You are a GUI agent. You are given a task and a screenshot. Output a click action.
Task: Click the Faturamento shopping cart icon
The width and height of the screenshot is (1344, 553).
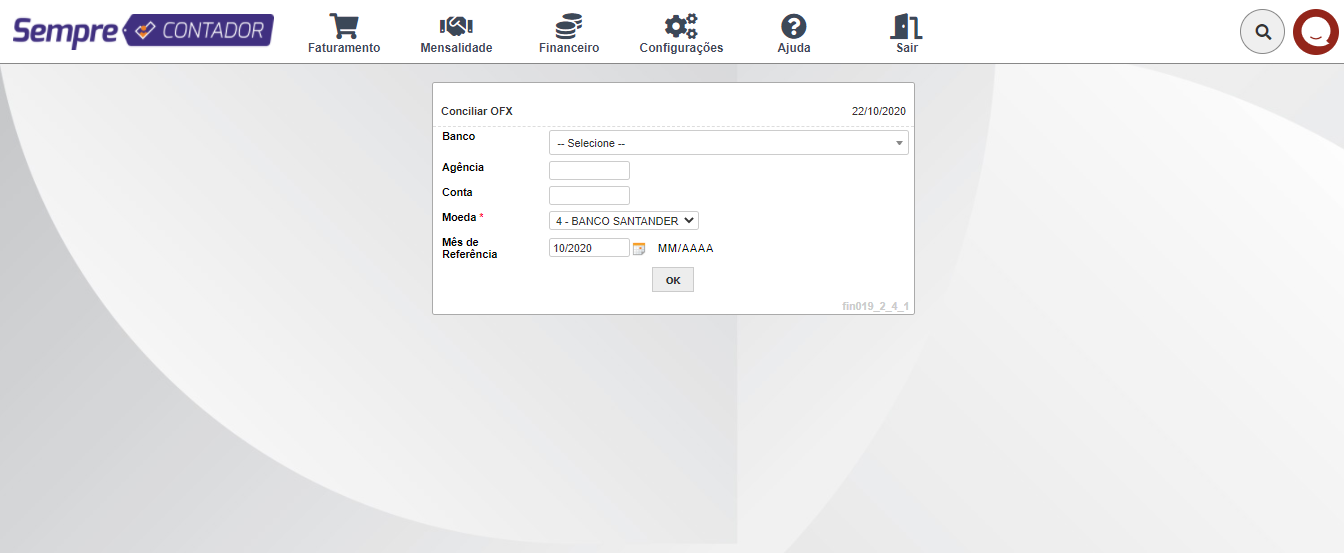pos(344,26)
